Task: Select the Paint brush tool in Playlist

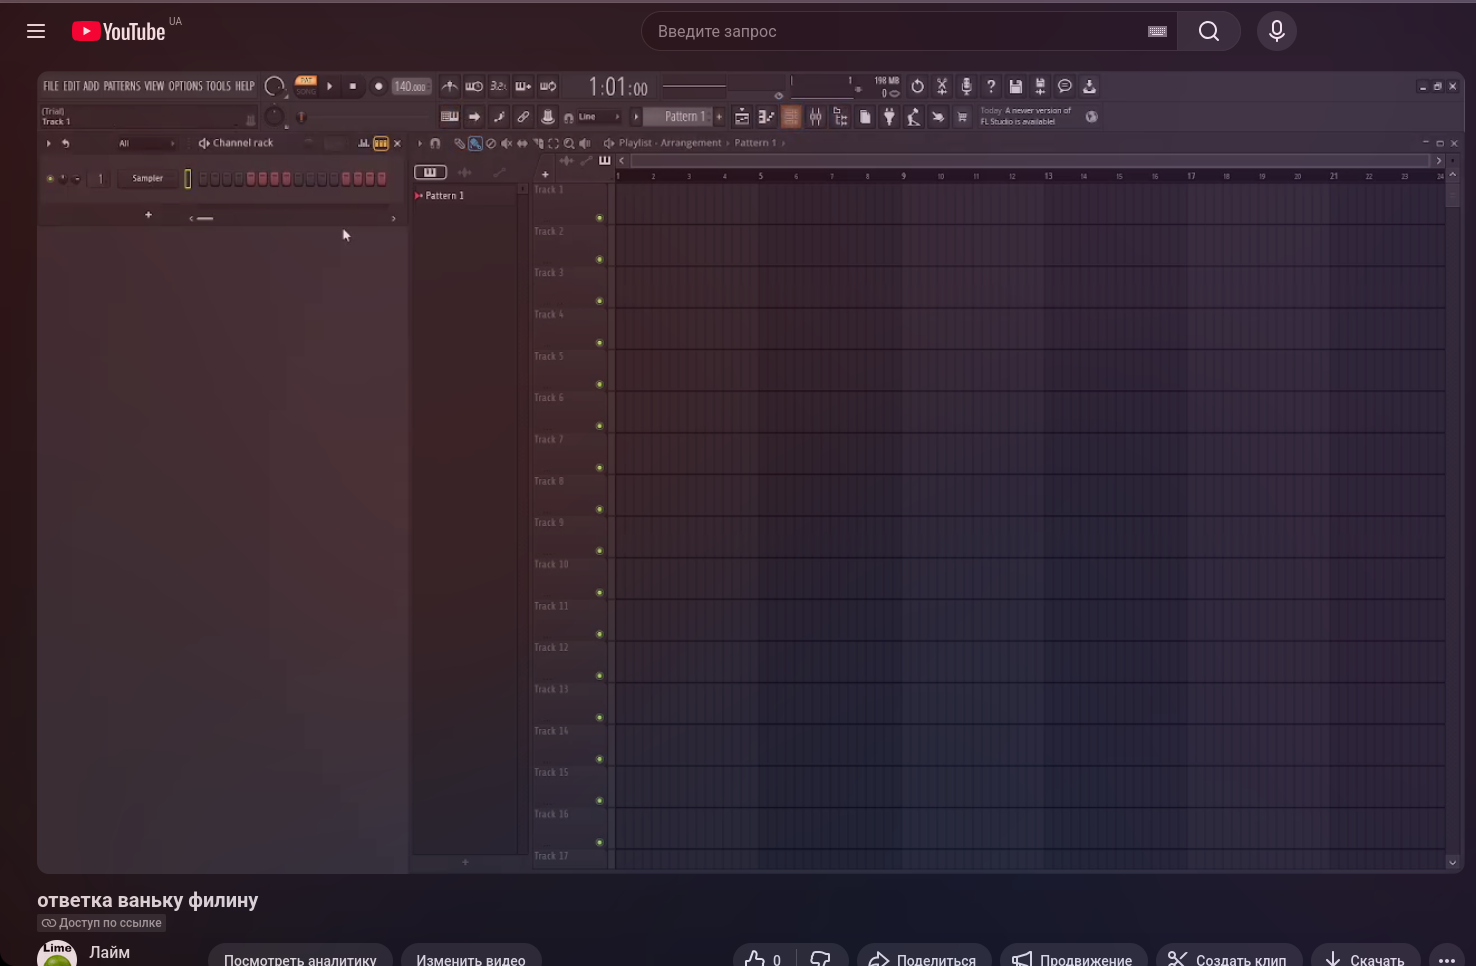Action: (x=475, y=143)
